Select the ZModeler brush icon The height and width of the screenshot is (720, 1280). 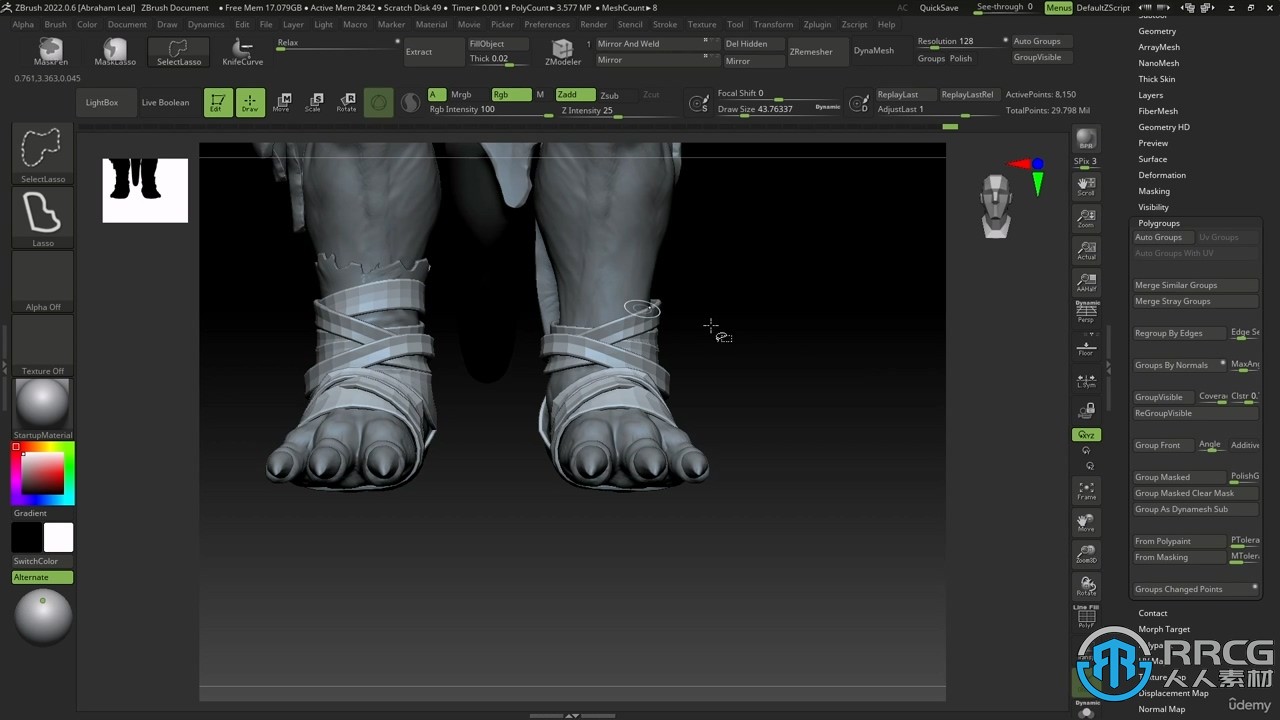point(563,52)
